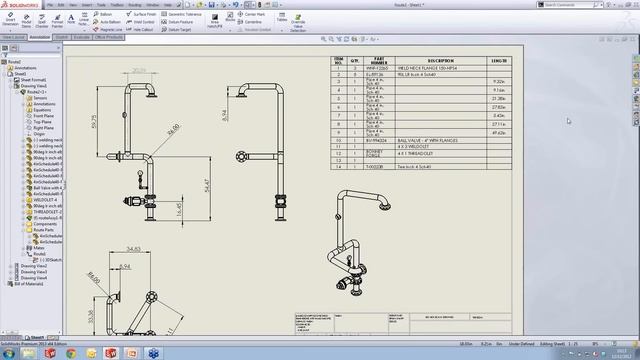Screen dimensions: 640x360
Task: Expand the Drawing View4 node
Action: point(11,278)
